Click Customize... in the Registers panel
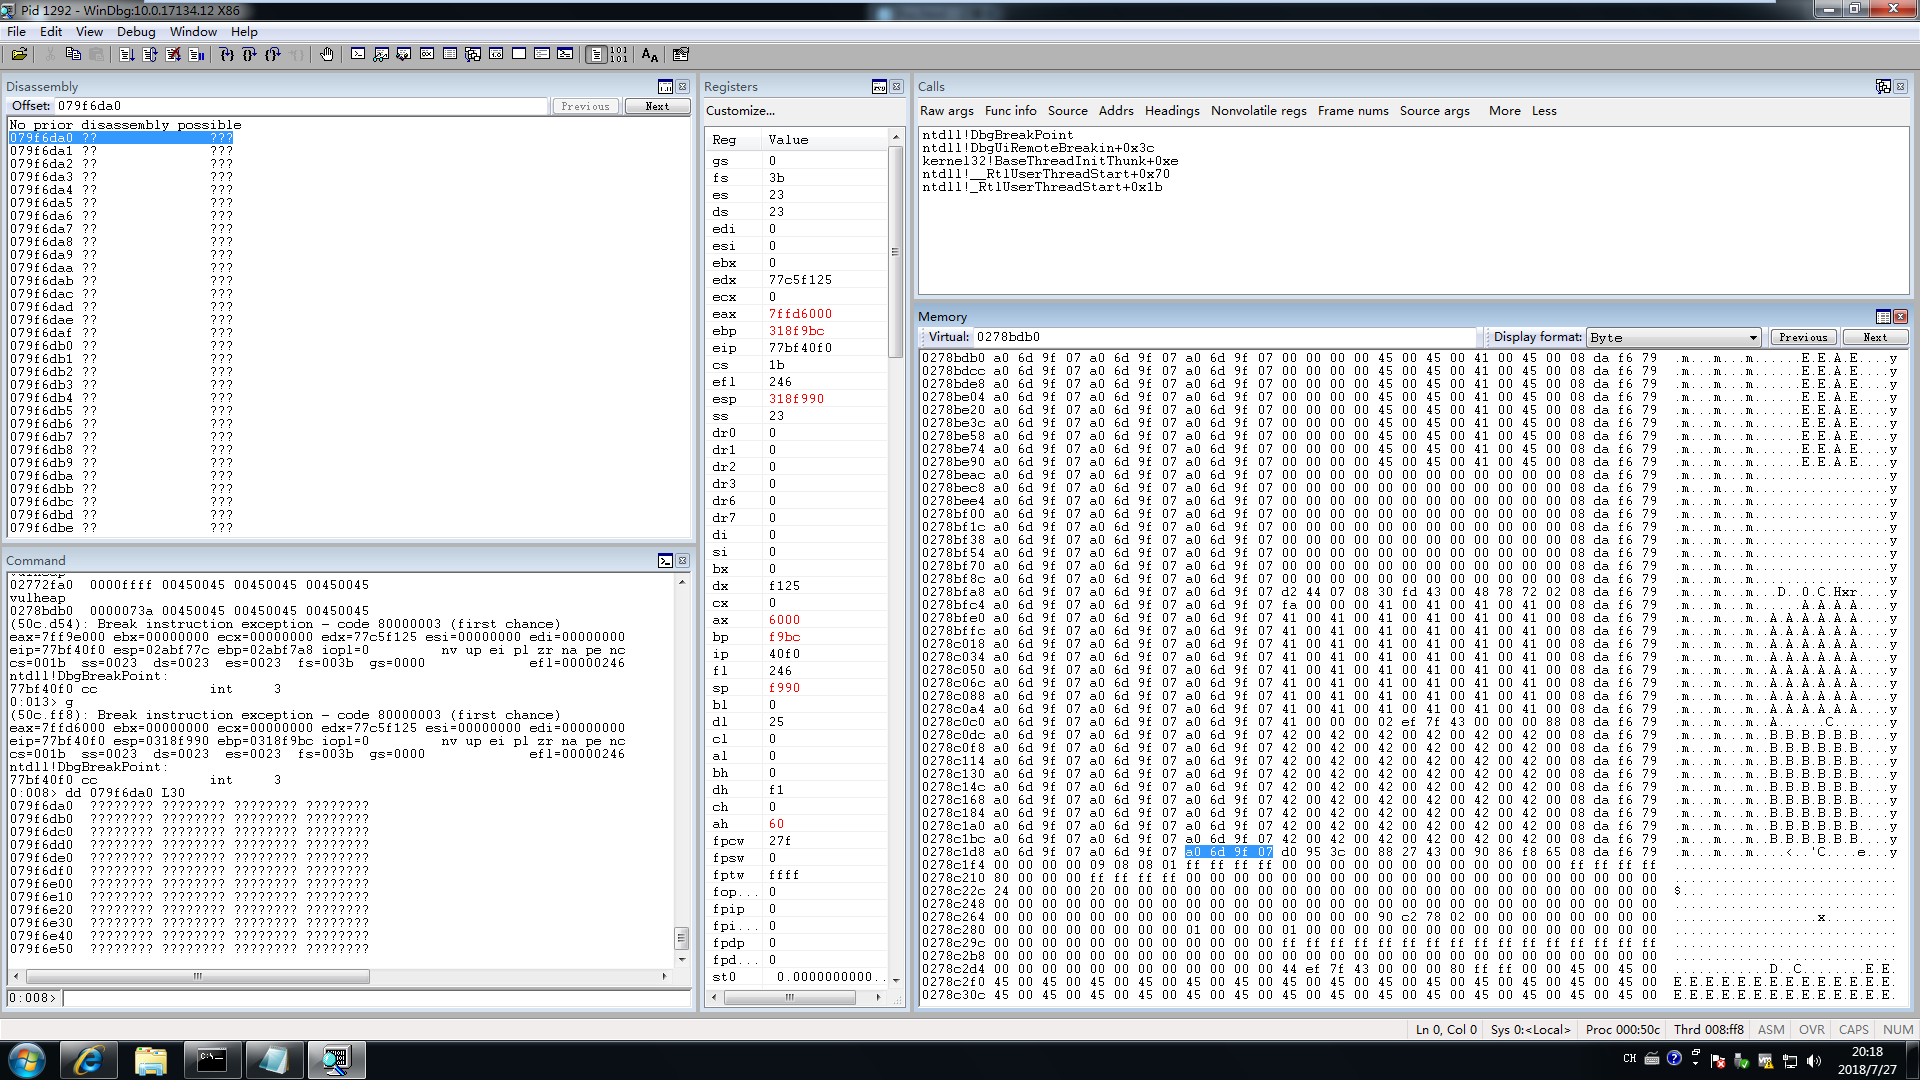1920x1080 pixels. 740,111
